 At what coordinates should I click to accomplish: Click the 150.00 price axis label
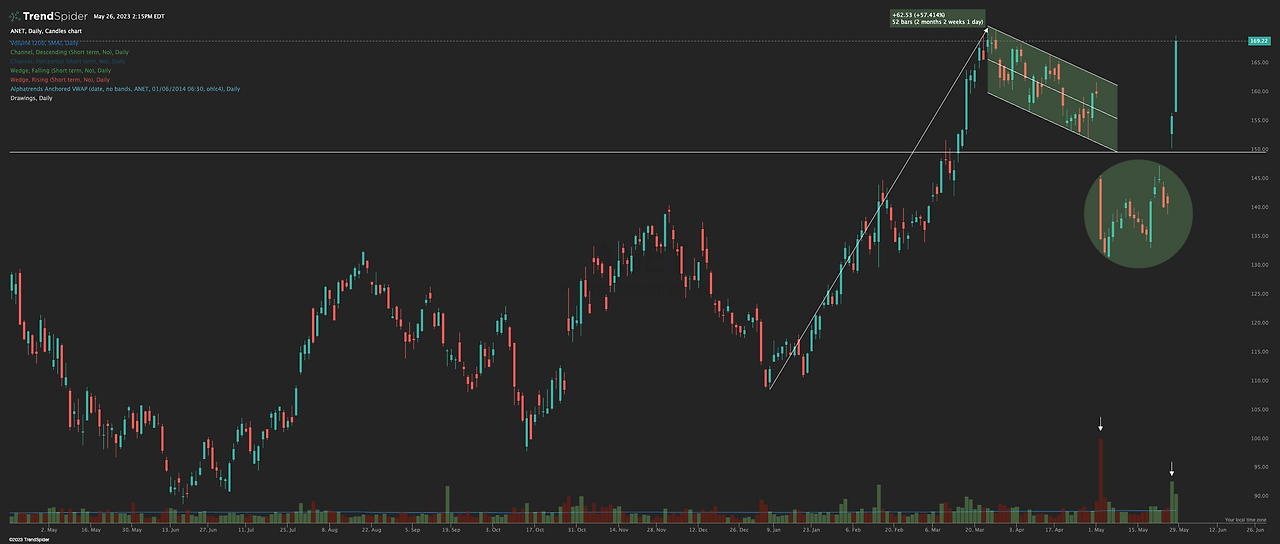pyautogui.click(x=1259, y=150)
